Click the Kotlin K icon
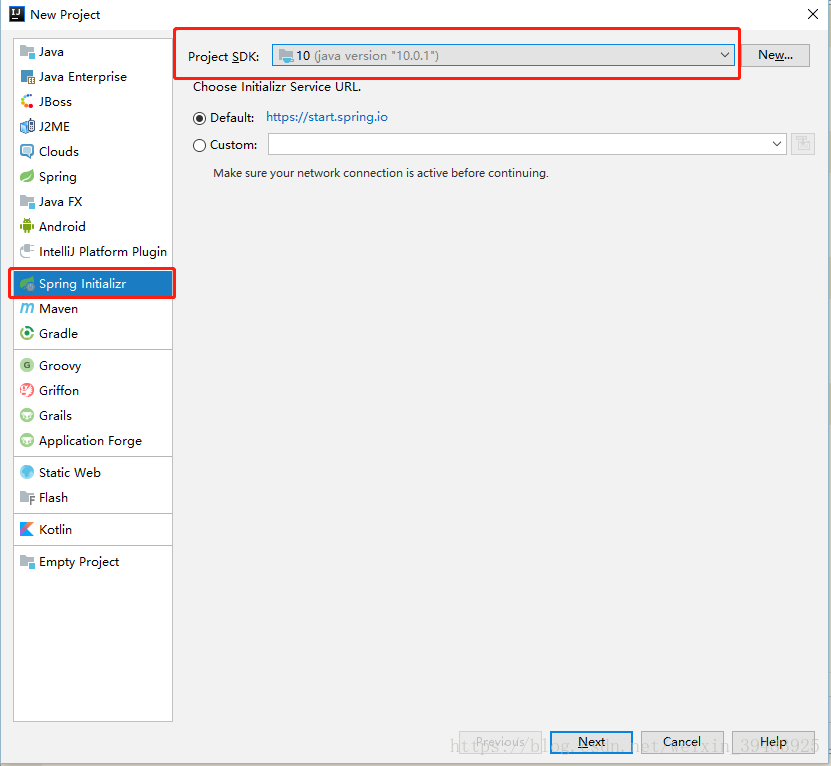The image size is (831, 766). [x=27, y=529]
